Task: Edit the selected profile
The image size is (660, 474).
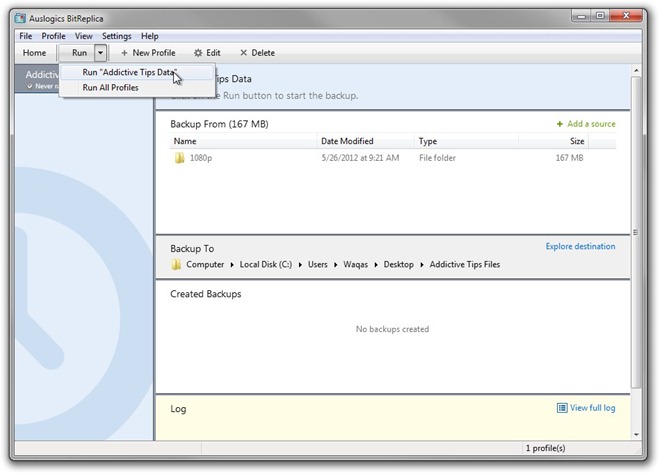Action: [x=207, y=53]
